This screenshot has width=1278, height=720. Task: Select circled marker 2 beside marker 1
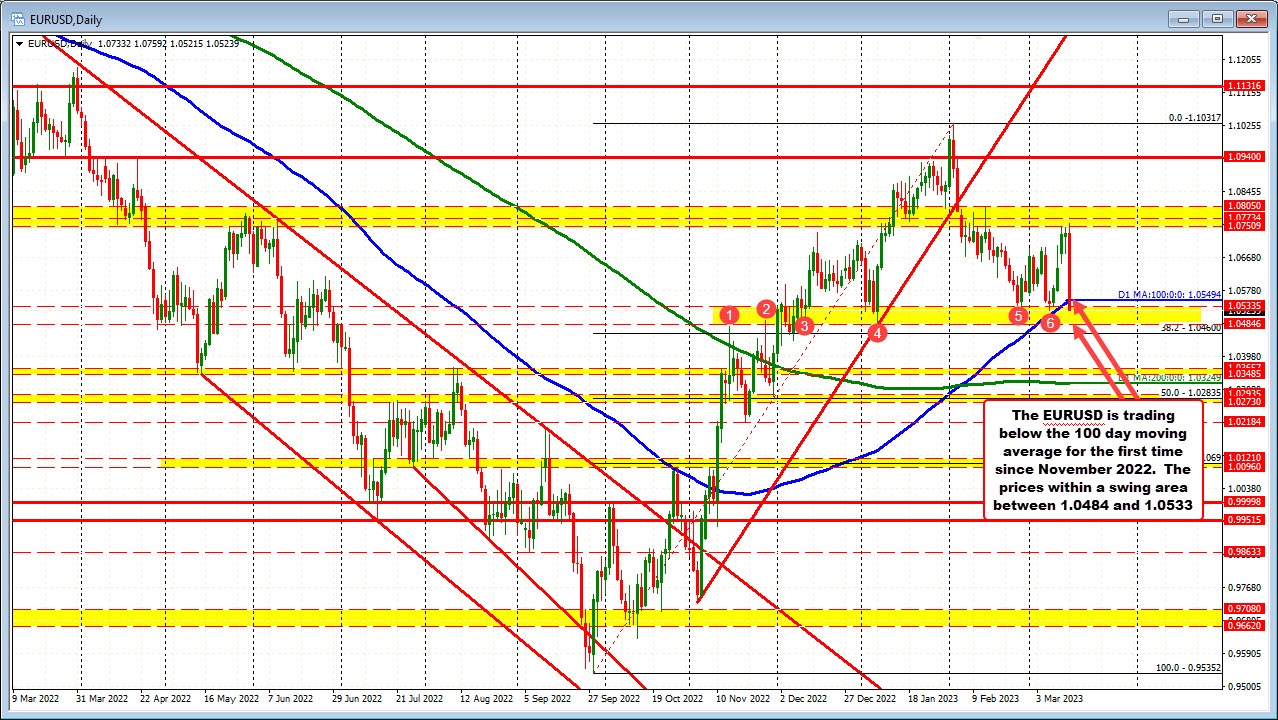[766, 310]
